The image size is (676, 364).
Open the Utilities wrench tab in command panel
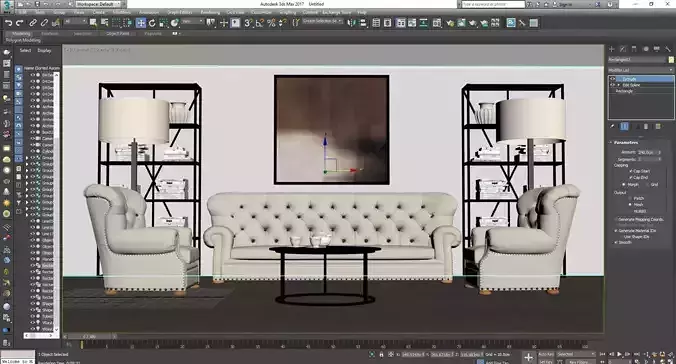tap(668, 49)
